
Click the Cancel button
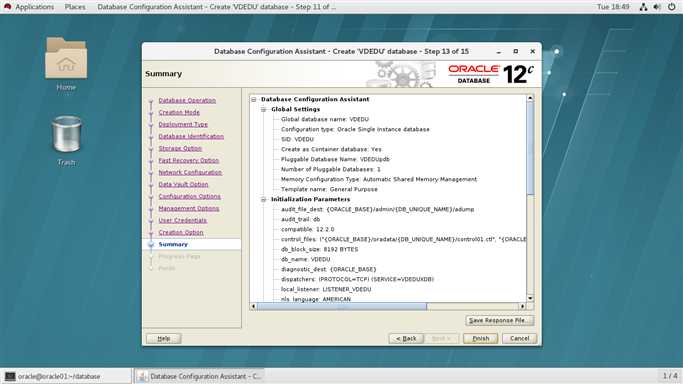click(x=519, y=338)
